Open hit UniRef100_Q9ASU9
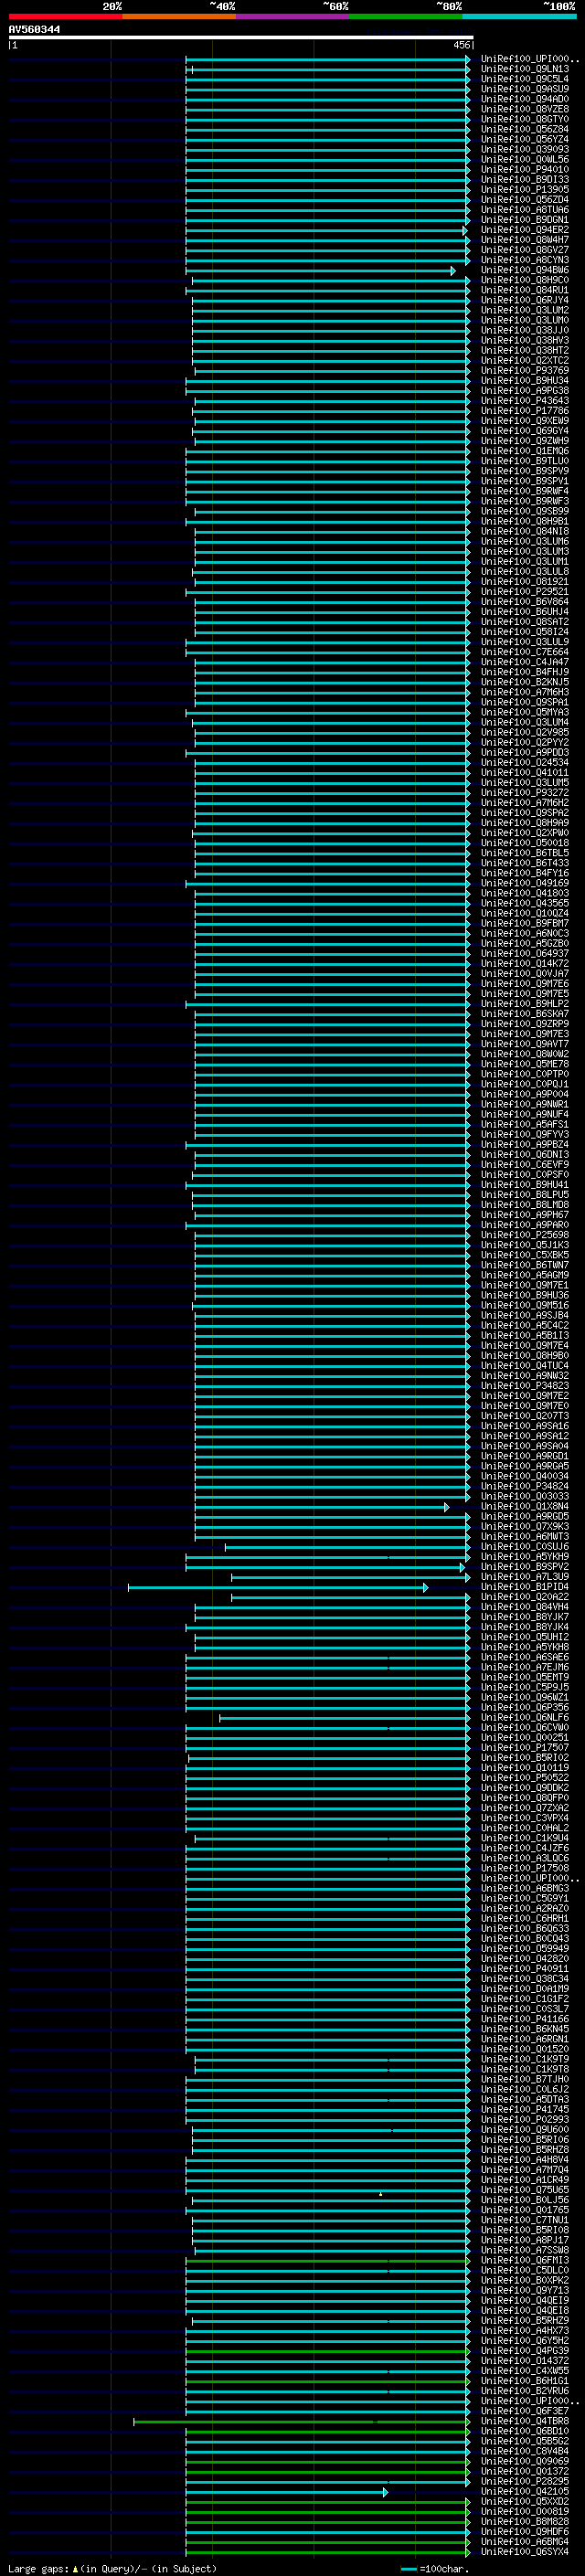585x2576 pixels. coord(525,89)
